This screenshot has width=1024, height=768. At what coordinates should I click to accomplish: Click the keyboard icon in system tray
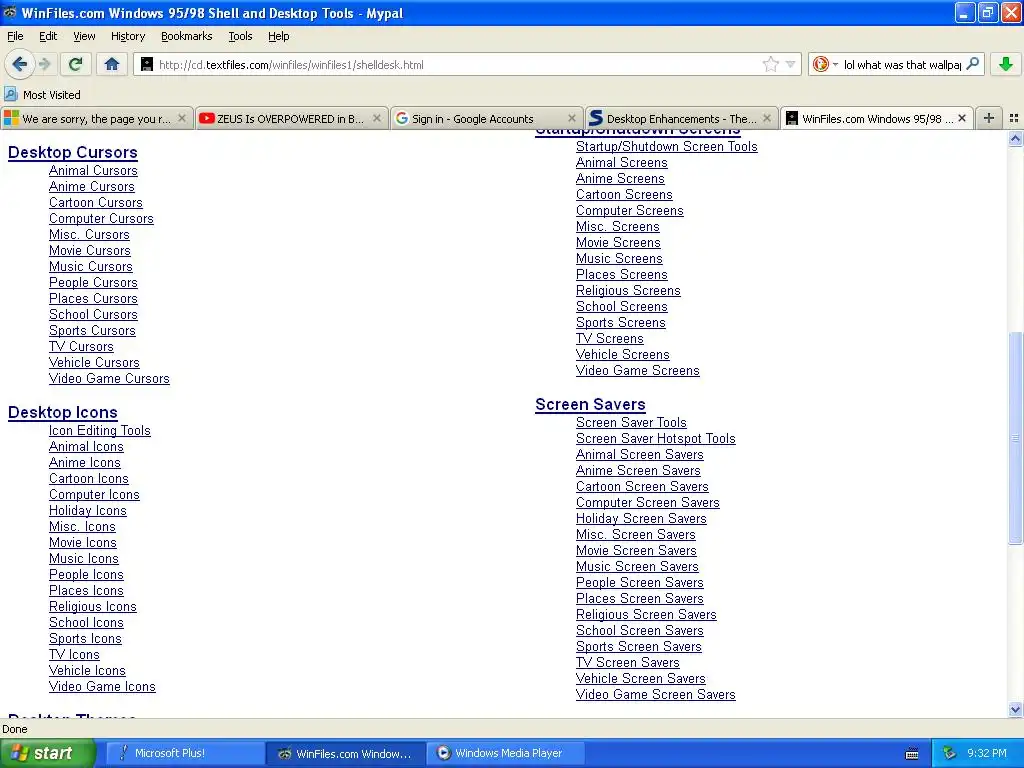pyautogui.click(x=912, y=754)
